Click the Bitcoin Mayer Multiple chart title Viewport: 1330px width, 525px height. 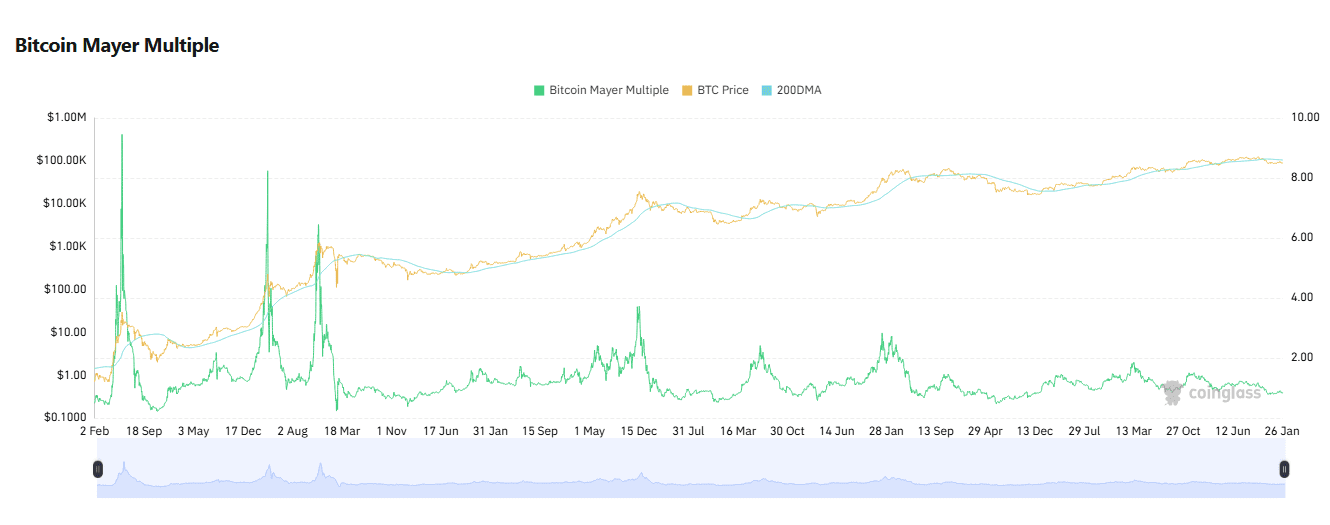pyautogui.click(x=117, y=45)
